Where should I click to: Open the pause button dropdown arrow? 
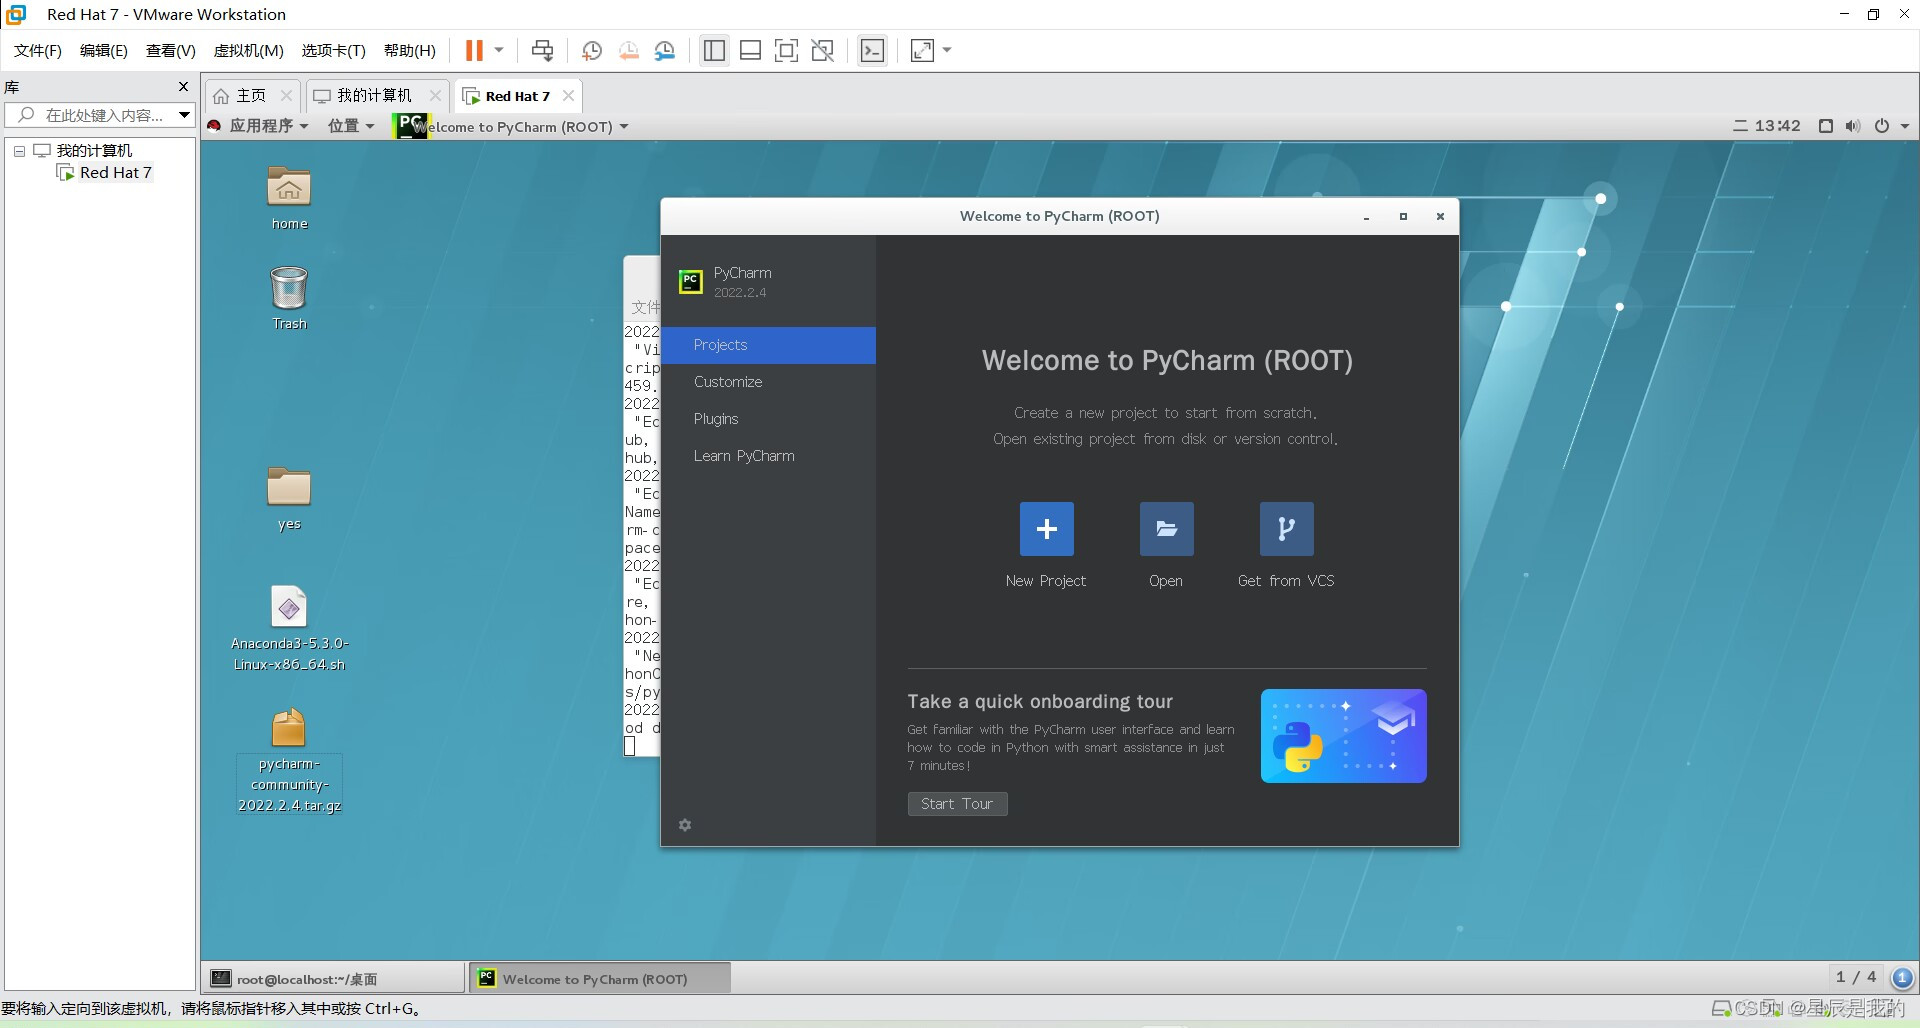(499, 50)
